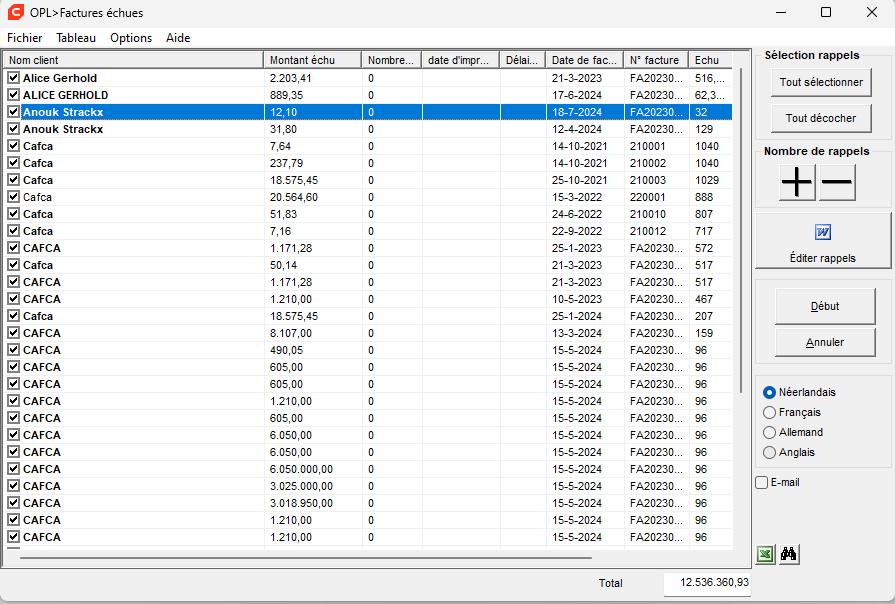895x604 pixels.
Task: Click amount cell 51,83
Action: point(313,214)
